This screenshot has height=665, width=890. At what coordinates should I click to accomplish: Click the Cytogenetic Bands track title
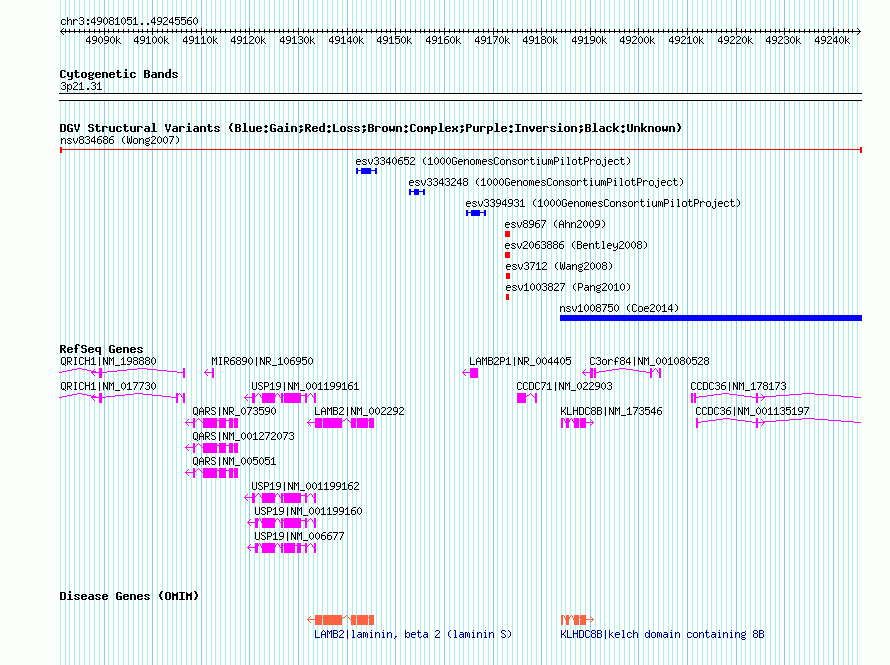click(119, 74)
